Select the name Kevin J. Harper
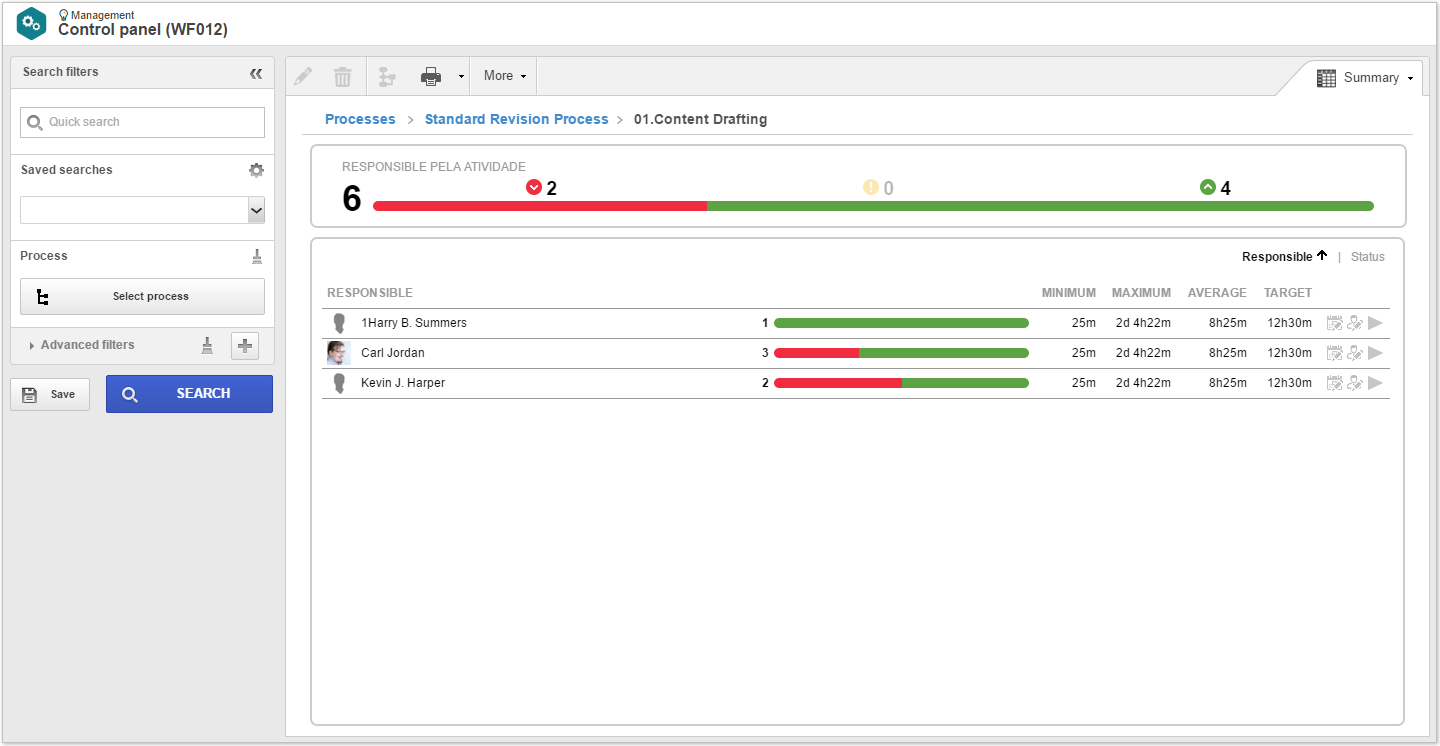This screenshot has width=1440, height=746. tap(403, 383)
